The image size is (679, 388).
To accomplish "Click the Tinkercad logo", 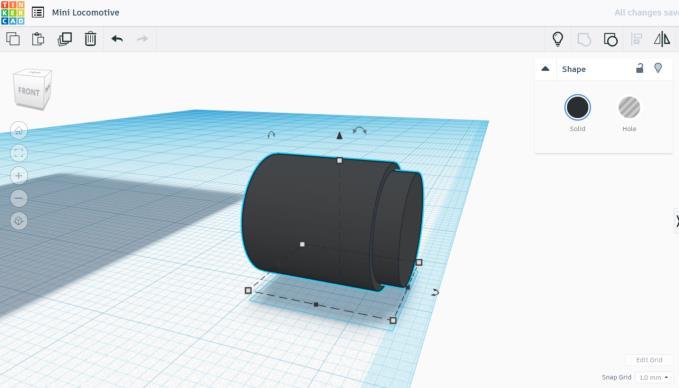I will click(13, 13).
